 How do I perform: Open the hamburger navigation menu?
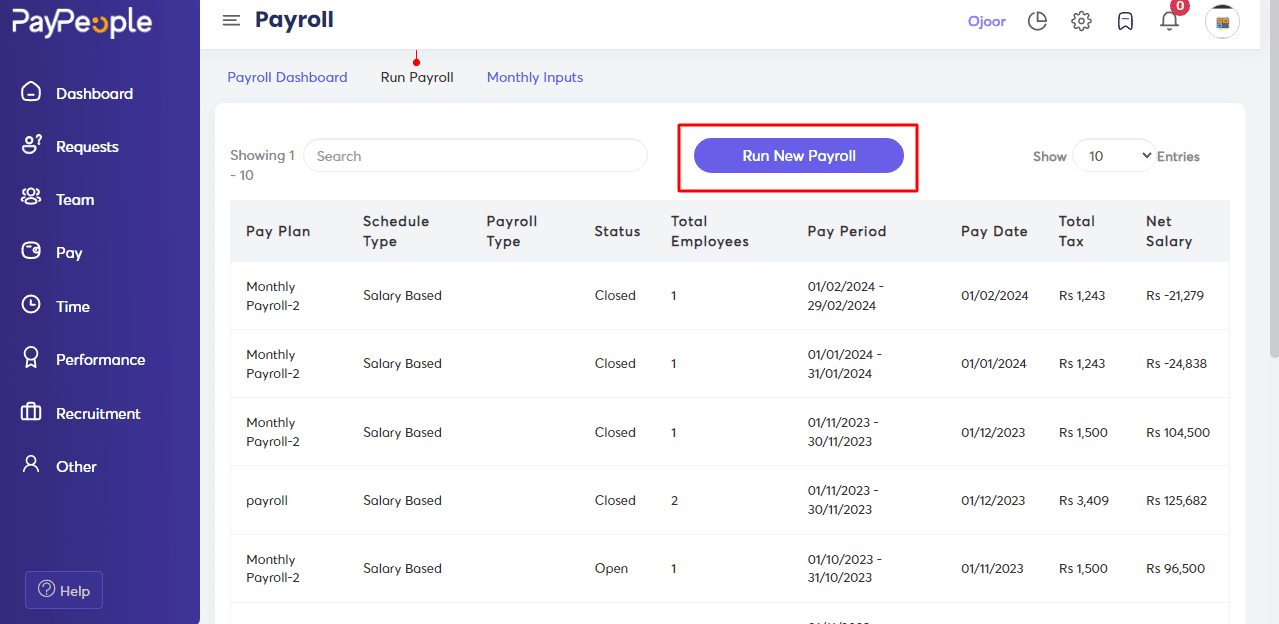tap(231, 19)
